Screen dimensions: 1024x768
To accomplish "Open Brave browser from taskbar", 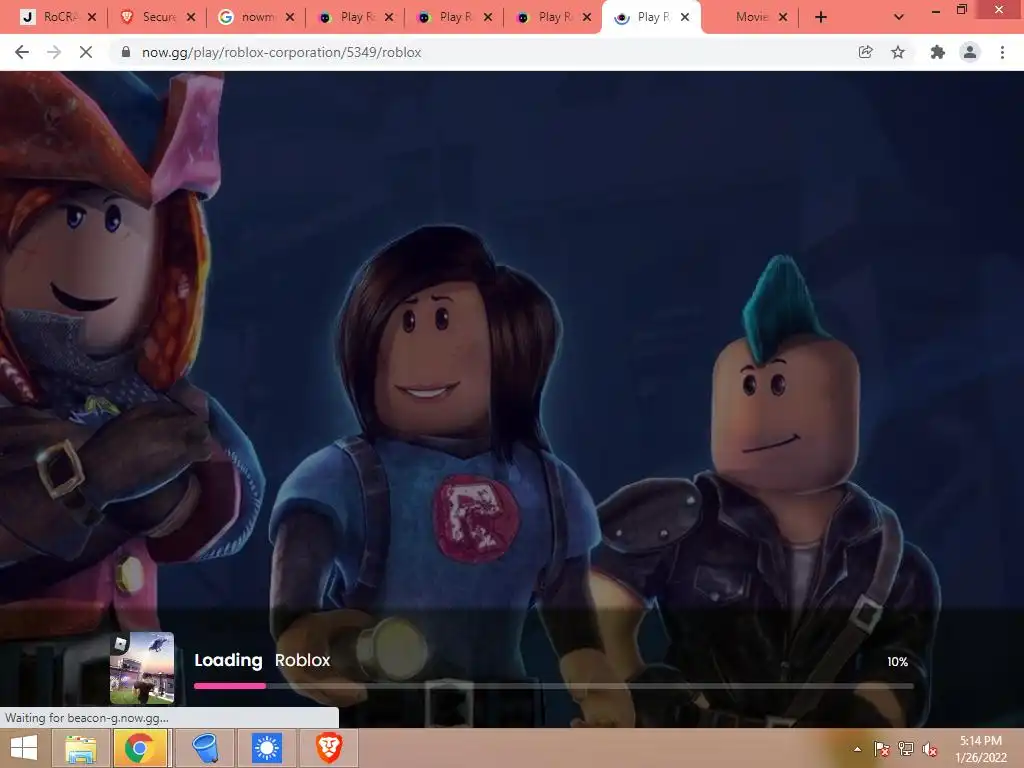I will click(x=329, y=748).
